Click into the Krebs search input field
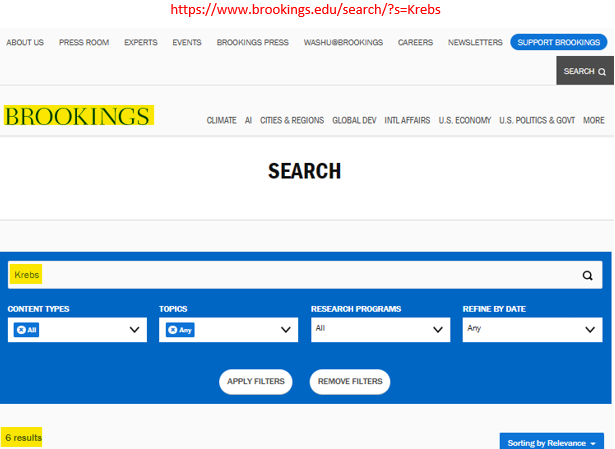615x449 pixels. (305, 275)
